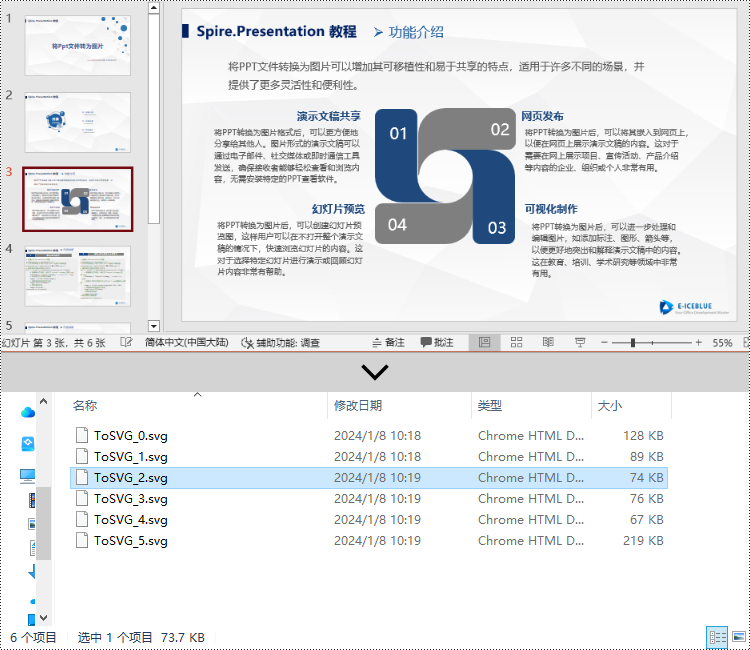
Task: Click the spell-check book icon in status bar
Action: click(126, 342)
